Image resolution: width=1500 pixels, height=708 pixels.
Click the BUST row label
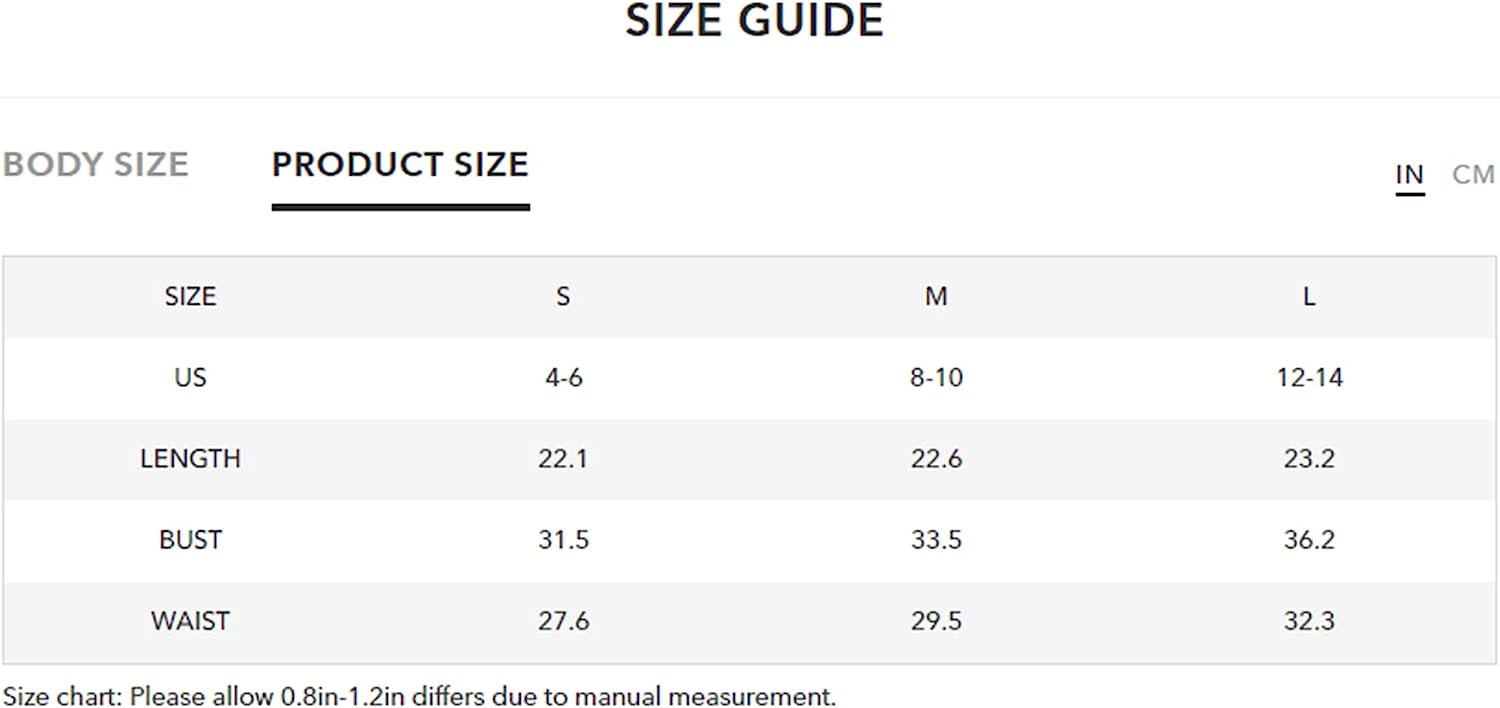tap(190, 540)
